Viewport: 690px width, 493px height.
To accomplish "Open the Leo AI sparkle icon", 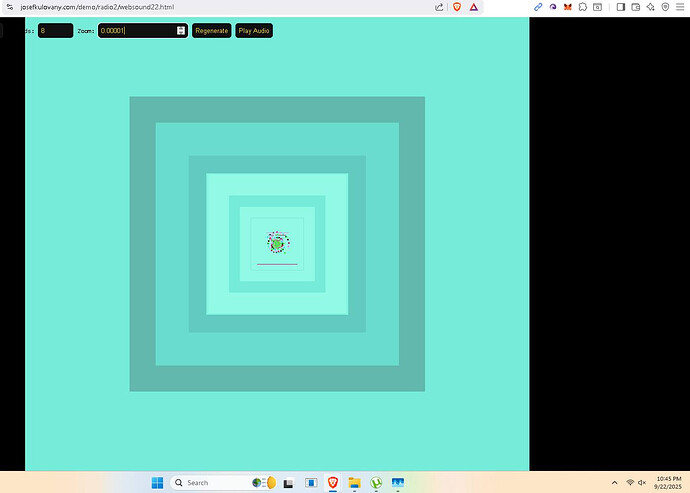I will tap(650, 7).
